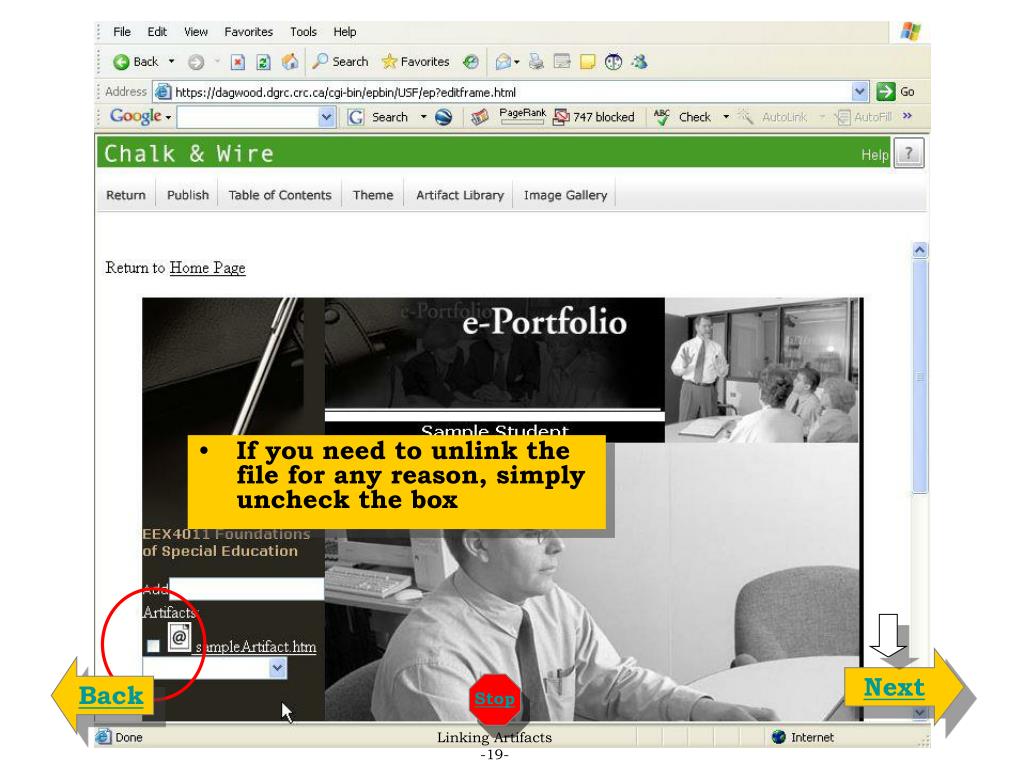
Task: Click the AutoFill toolbar button
Action: click(x=864, y=117)
